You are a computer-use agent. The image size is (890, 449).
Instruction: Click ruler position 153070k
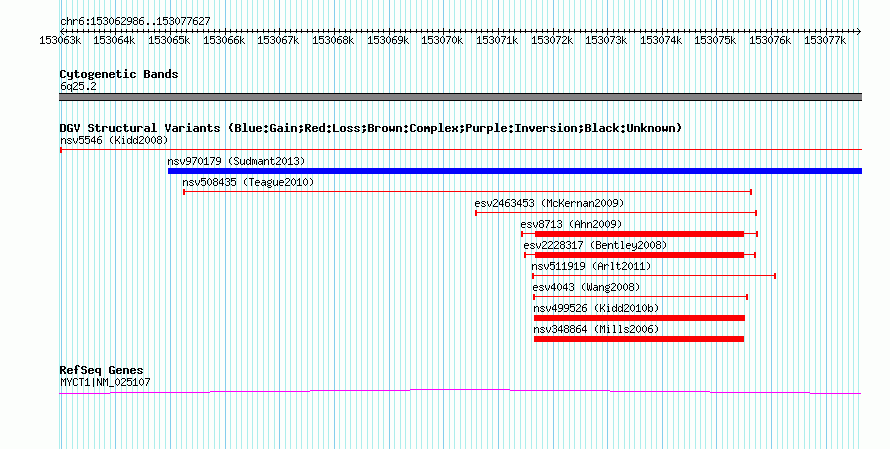pyautogui.click(x=442, y=41)
